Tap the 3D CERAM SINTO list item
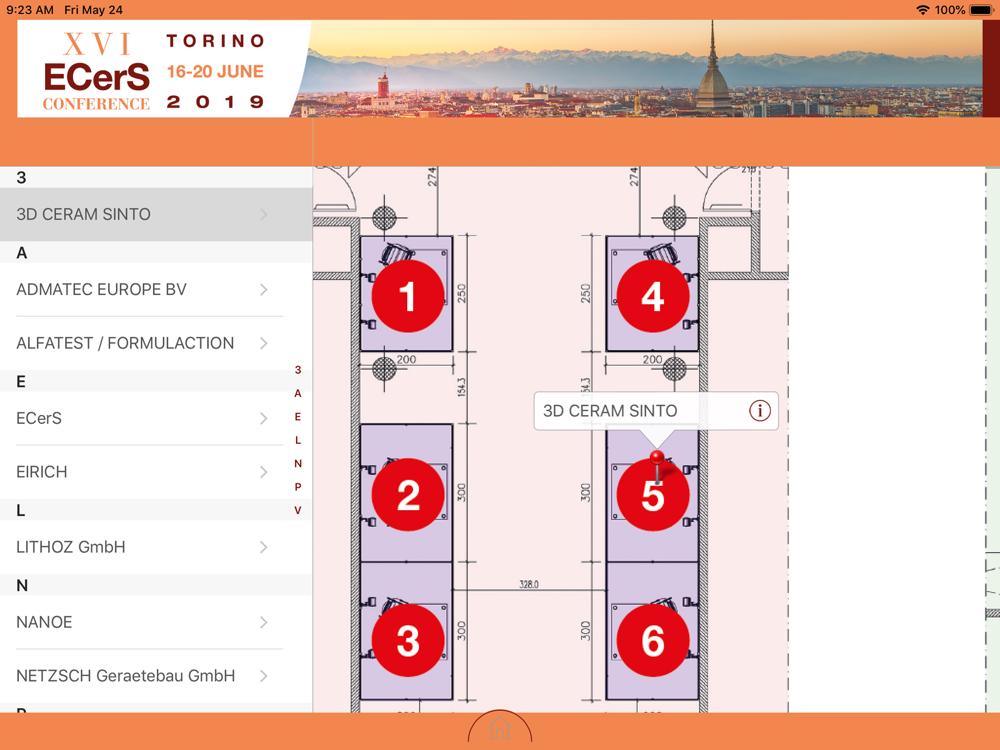Viewport: 1000px width, 750px height. coord(156,214)
